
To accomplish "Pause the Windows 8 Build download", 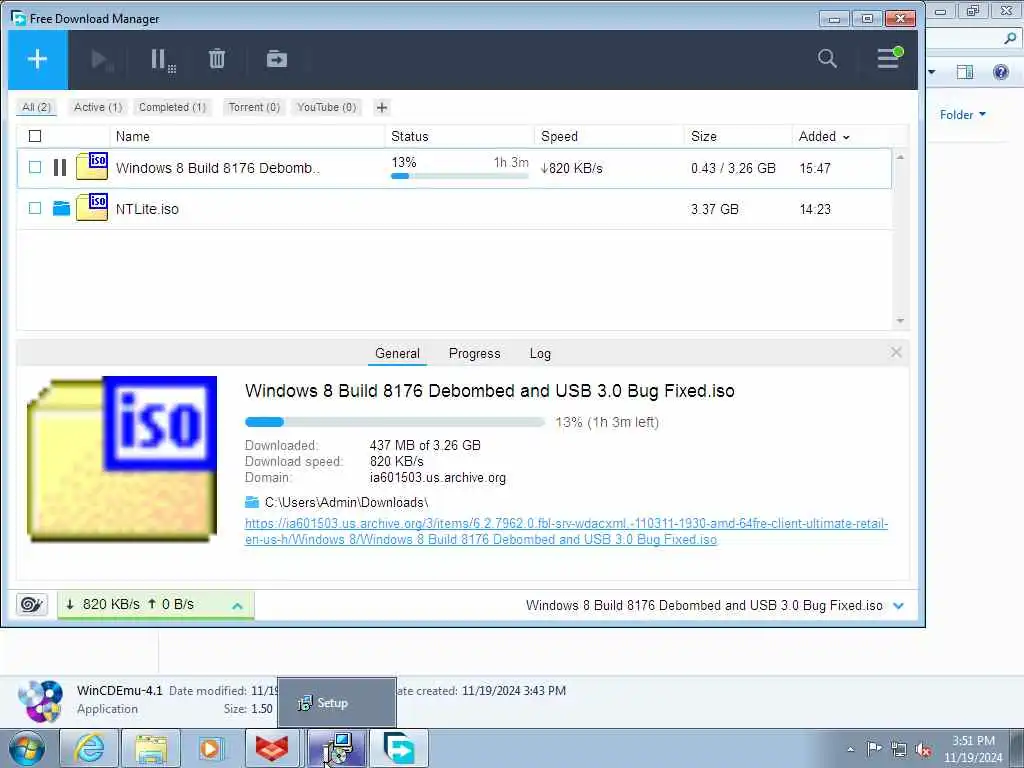I will click(x=60, y=168).
